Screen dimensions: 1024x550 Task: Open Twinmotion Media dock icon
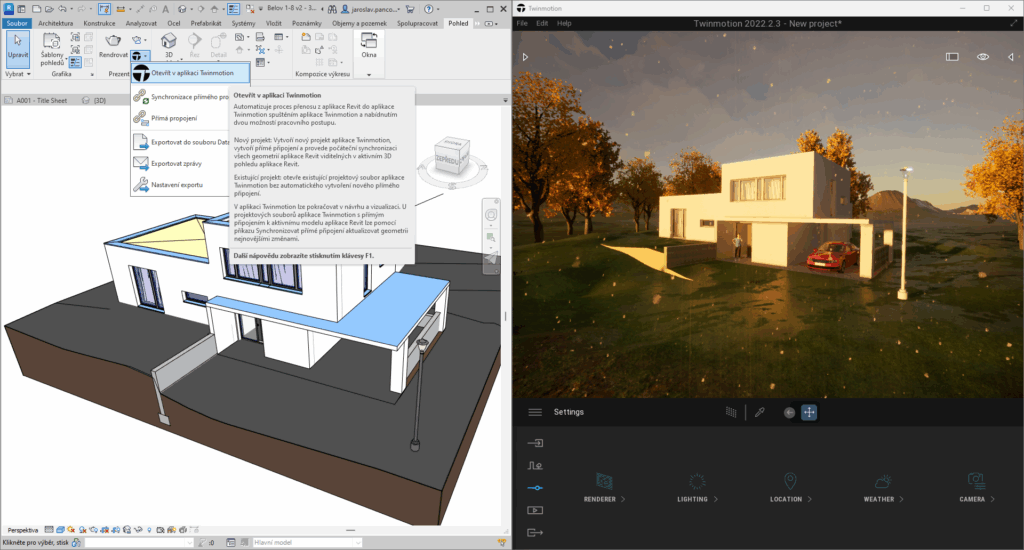535,510
